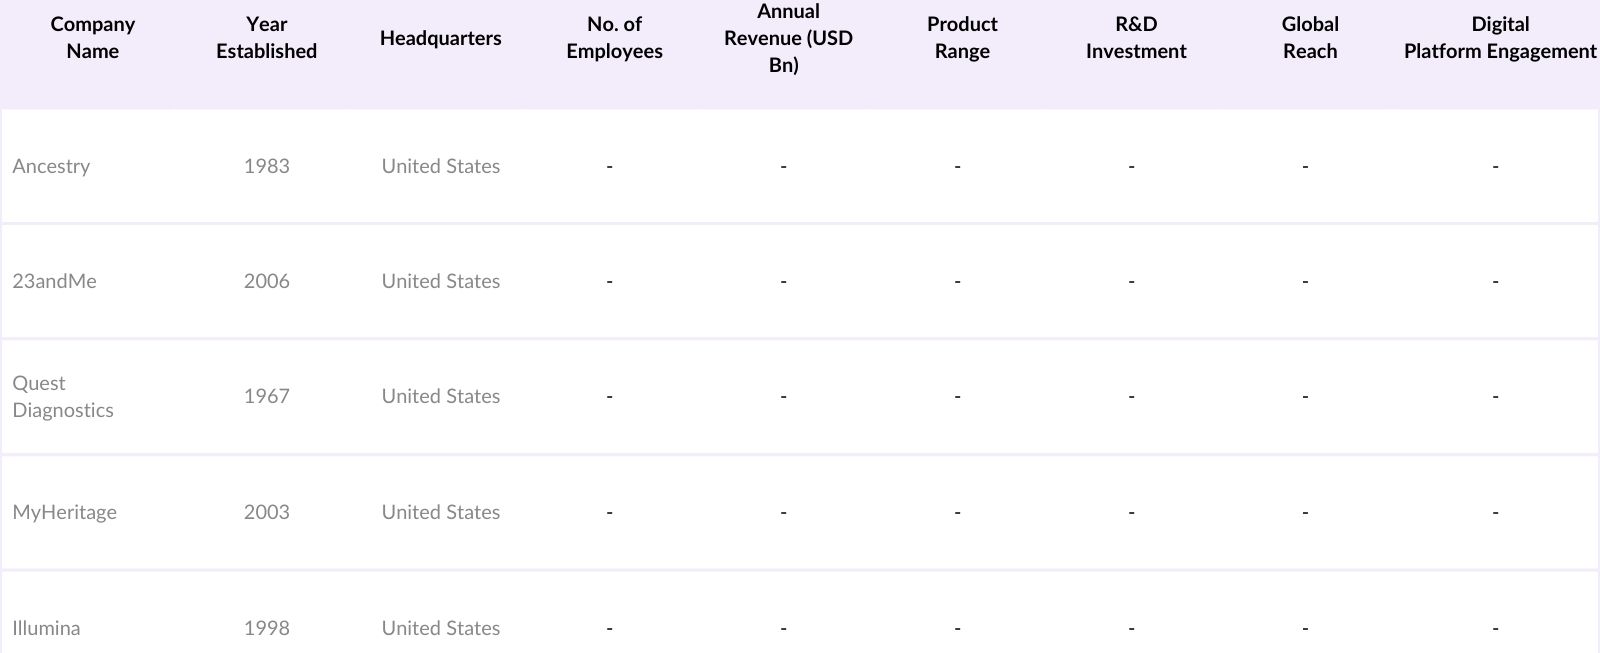Viewport: 1600px width, 653px height.
Task: Click United States in Ancestry row
Action: coord(440,166)
